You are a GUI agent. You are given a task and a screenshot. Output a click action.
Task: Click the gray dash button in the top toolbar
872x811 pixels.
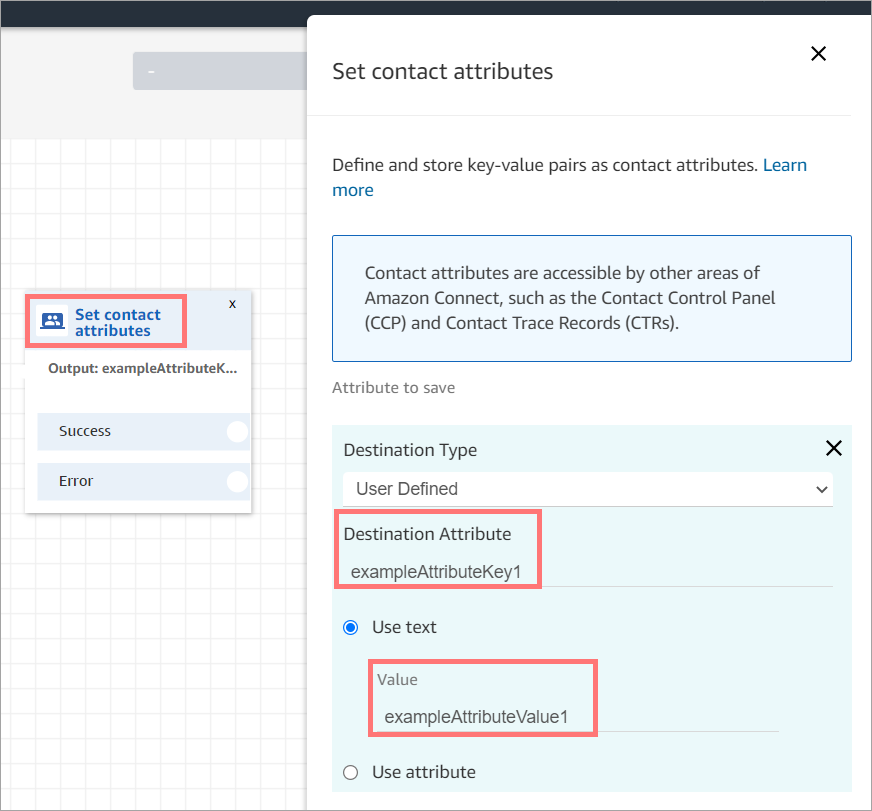(x=219, y=70)
